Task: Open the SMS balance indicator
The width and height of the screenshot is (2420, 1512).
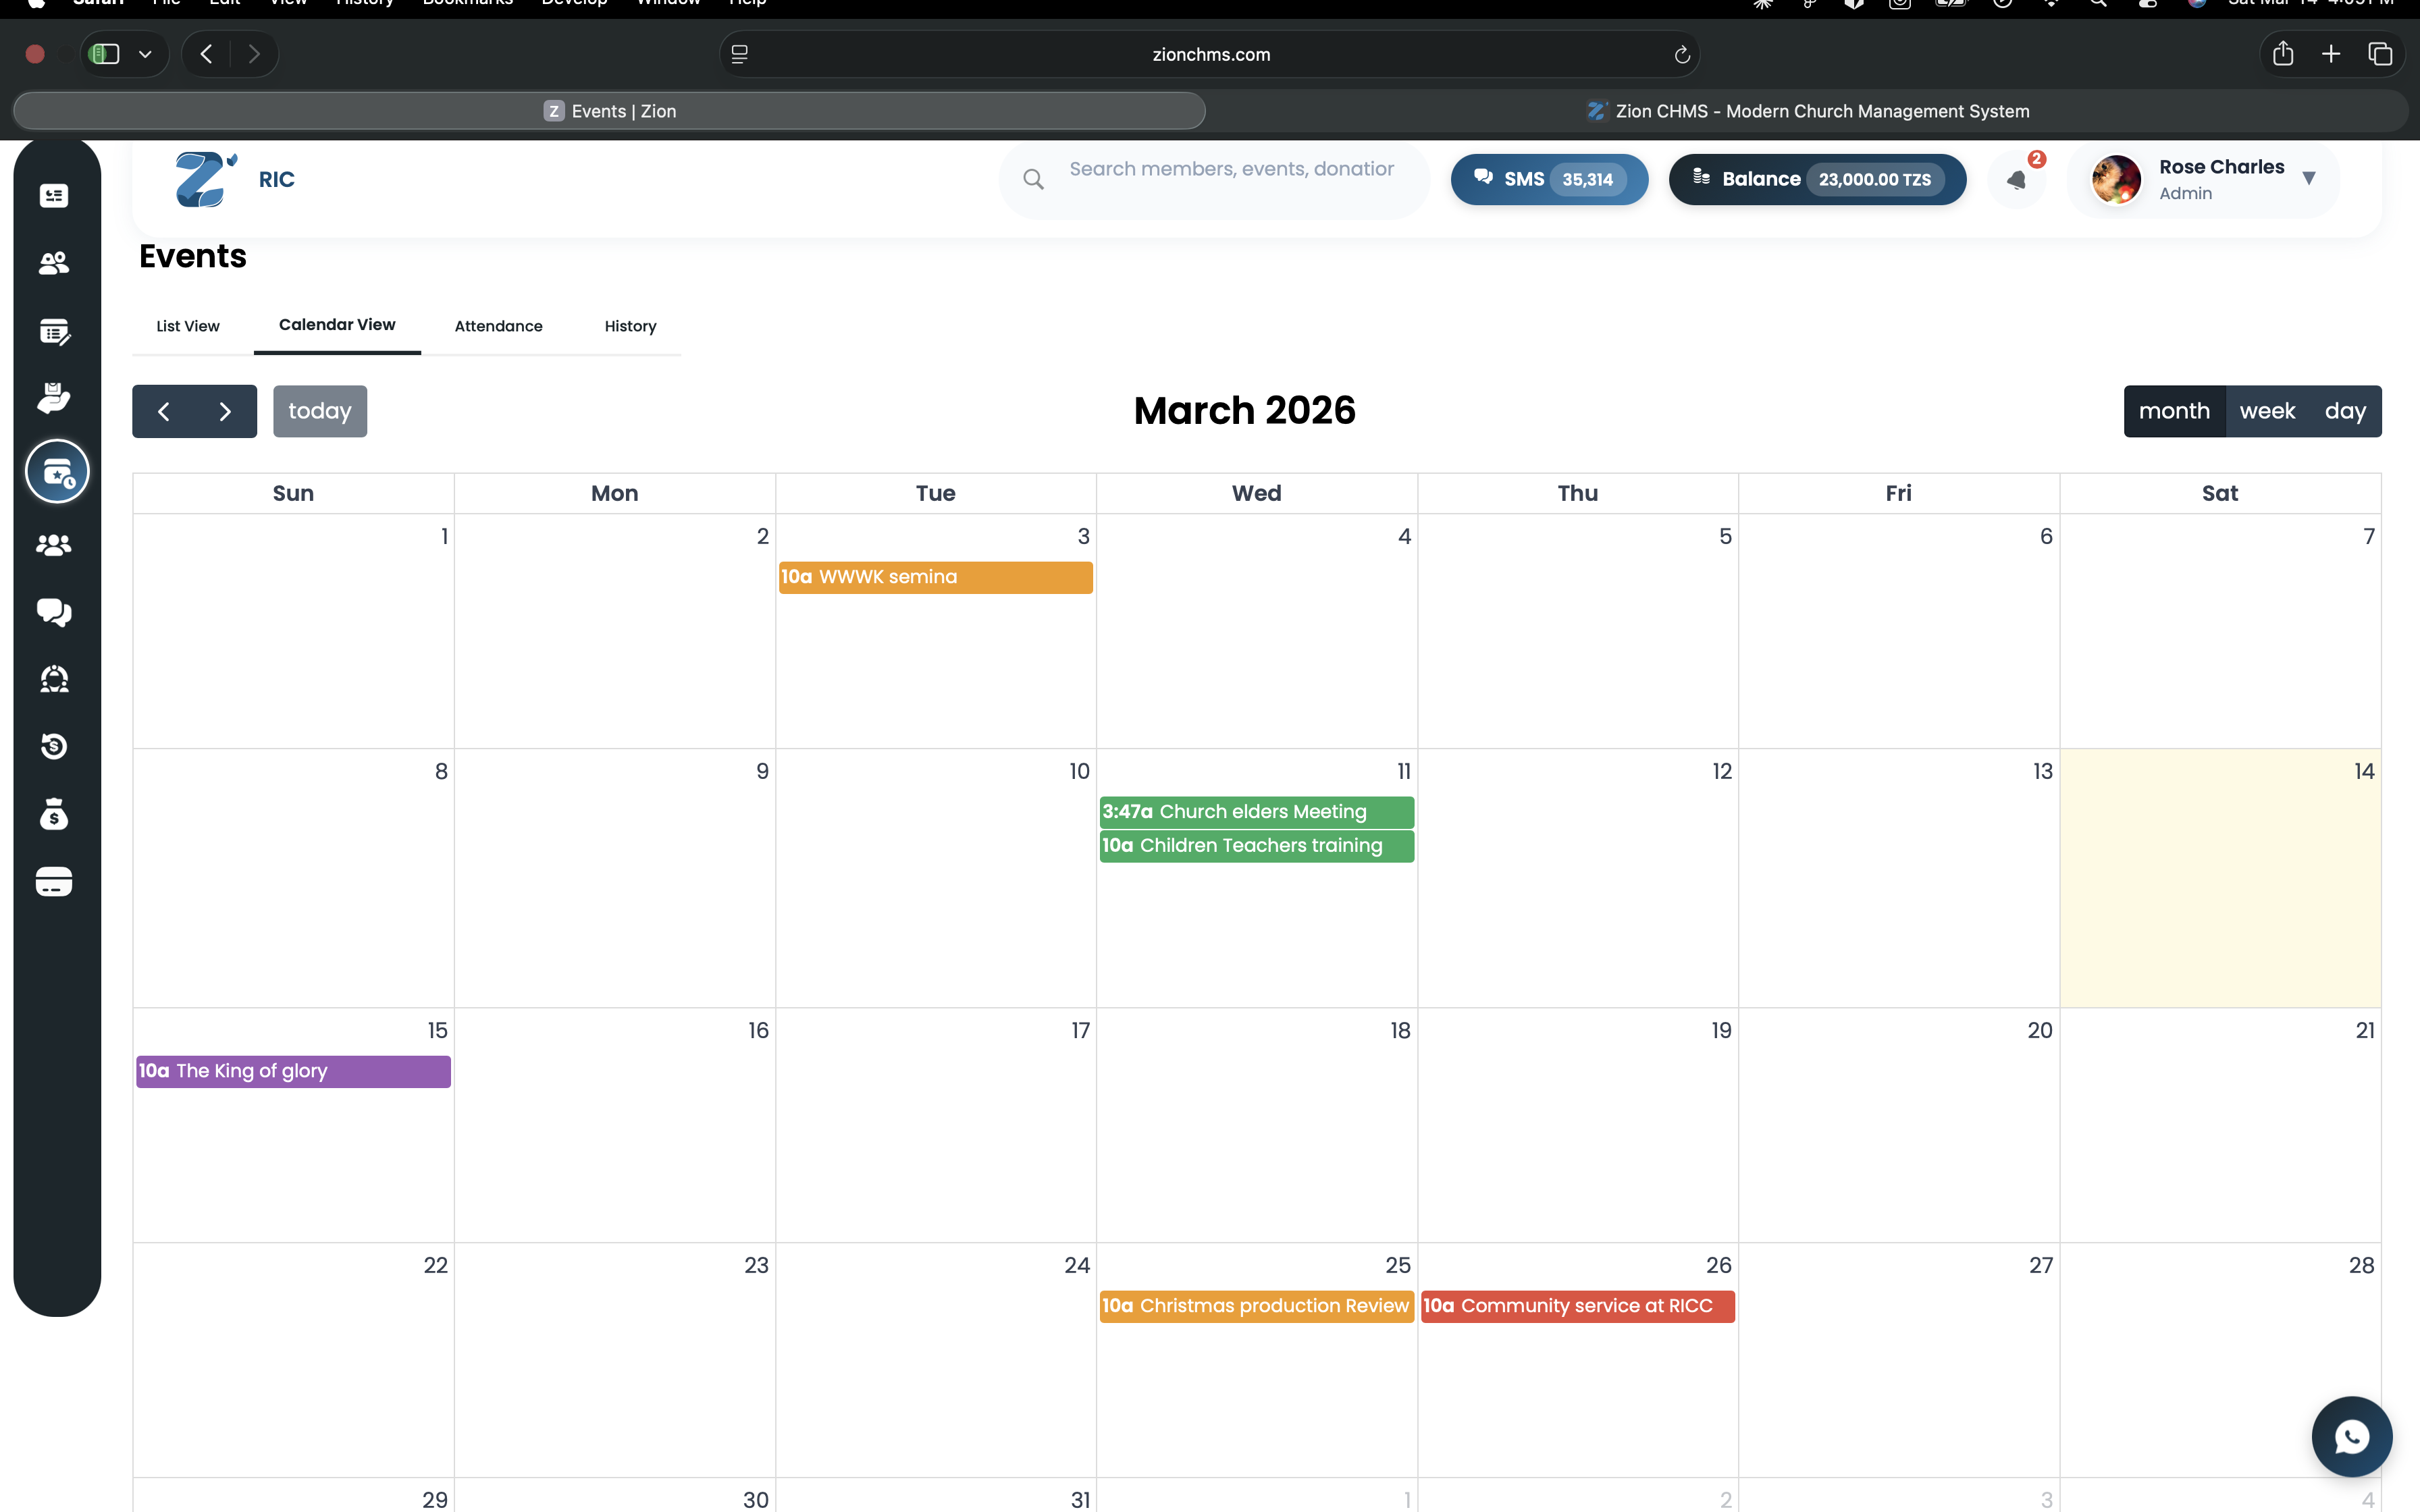Action: (1548, 179)
